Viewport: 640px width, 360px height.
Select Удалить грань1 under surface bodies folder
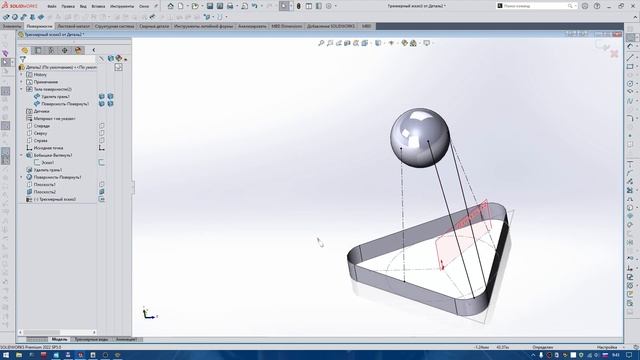coord(56,97)
